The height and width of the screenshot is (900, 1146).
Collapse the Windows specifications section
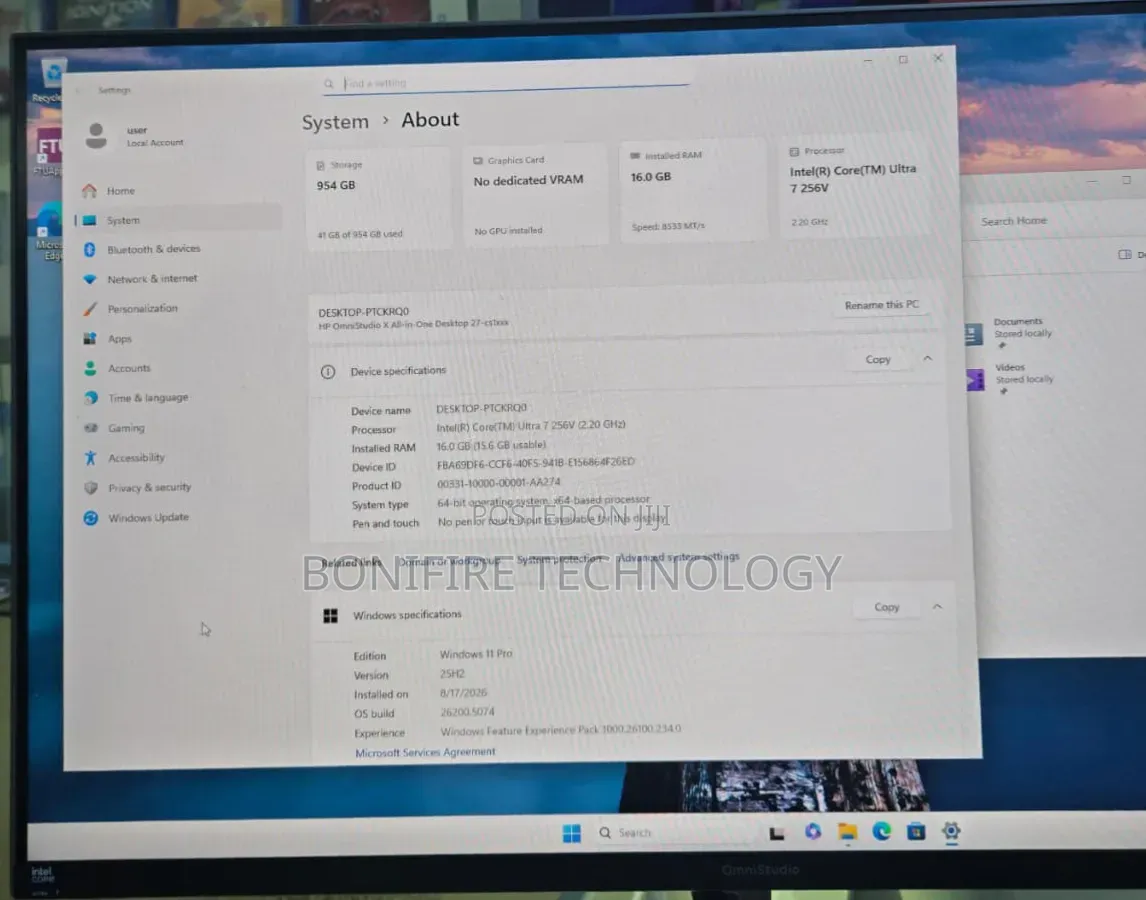point(937,607)
